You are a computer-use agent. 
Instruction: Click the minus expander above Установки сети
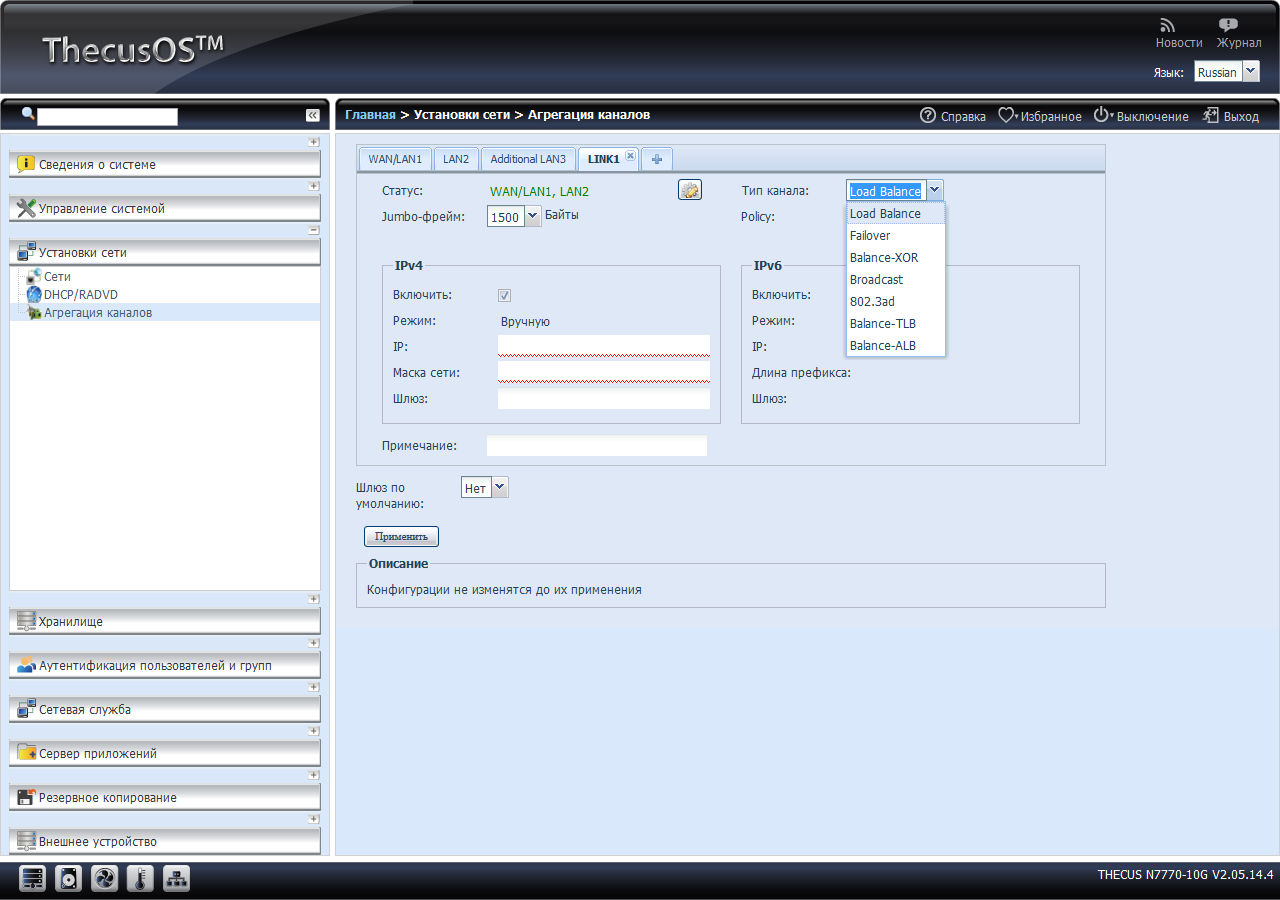tap(314, 230)
